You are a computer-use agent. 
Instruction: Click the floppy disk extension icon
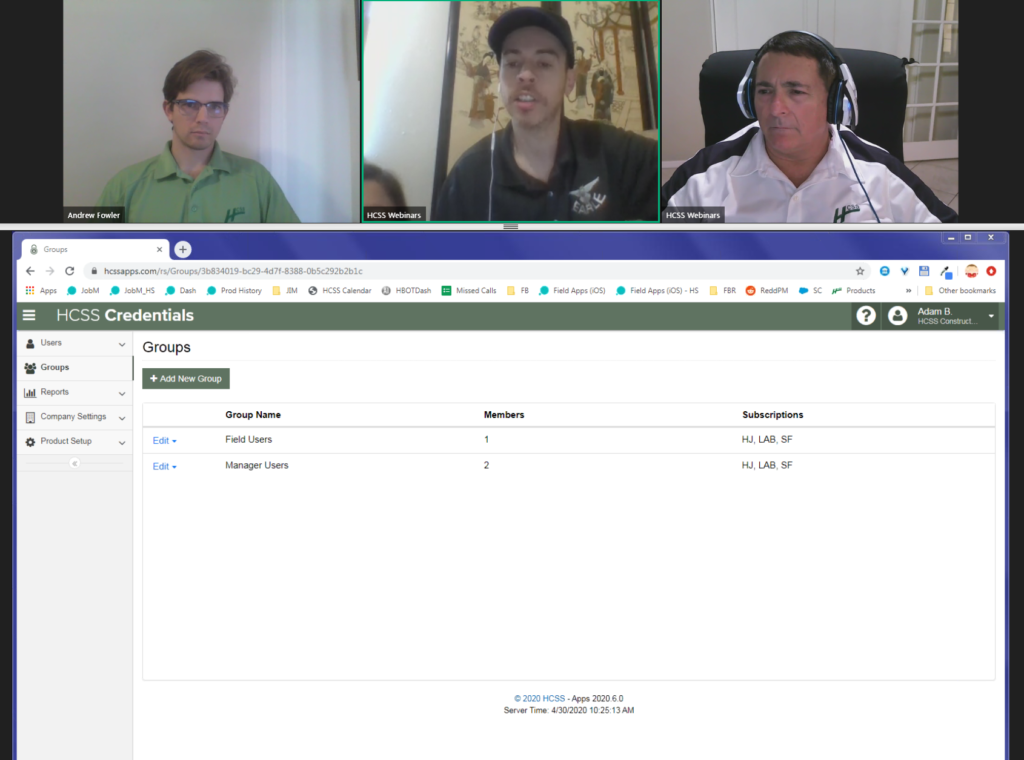coord(924,271)
